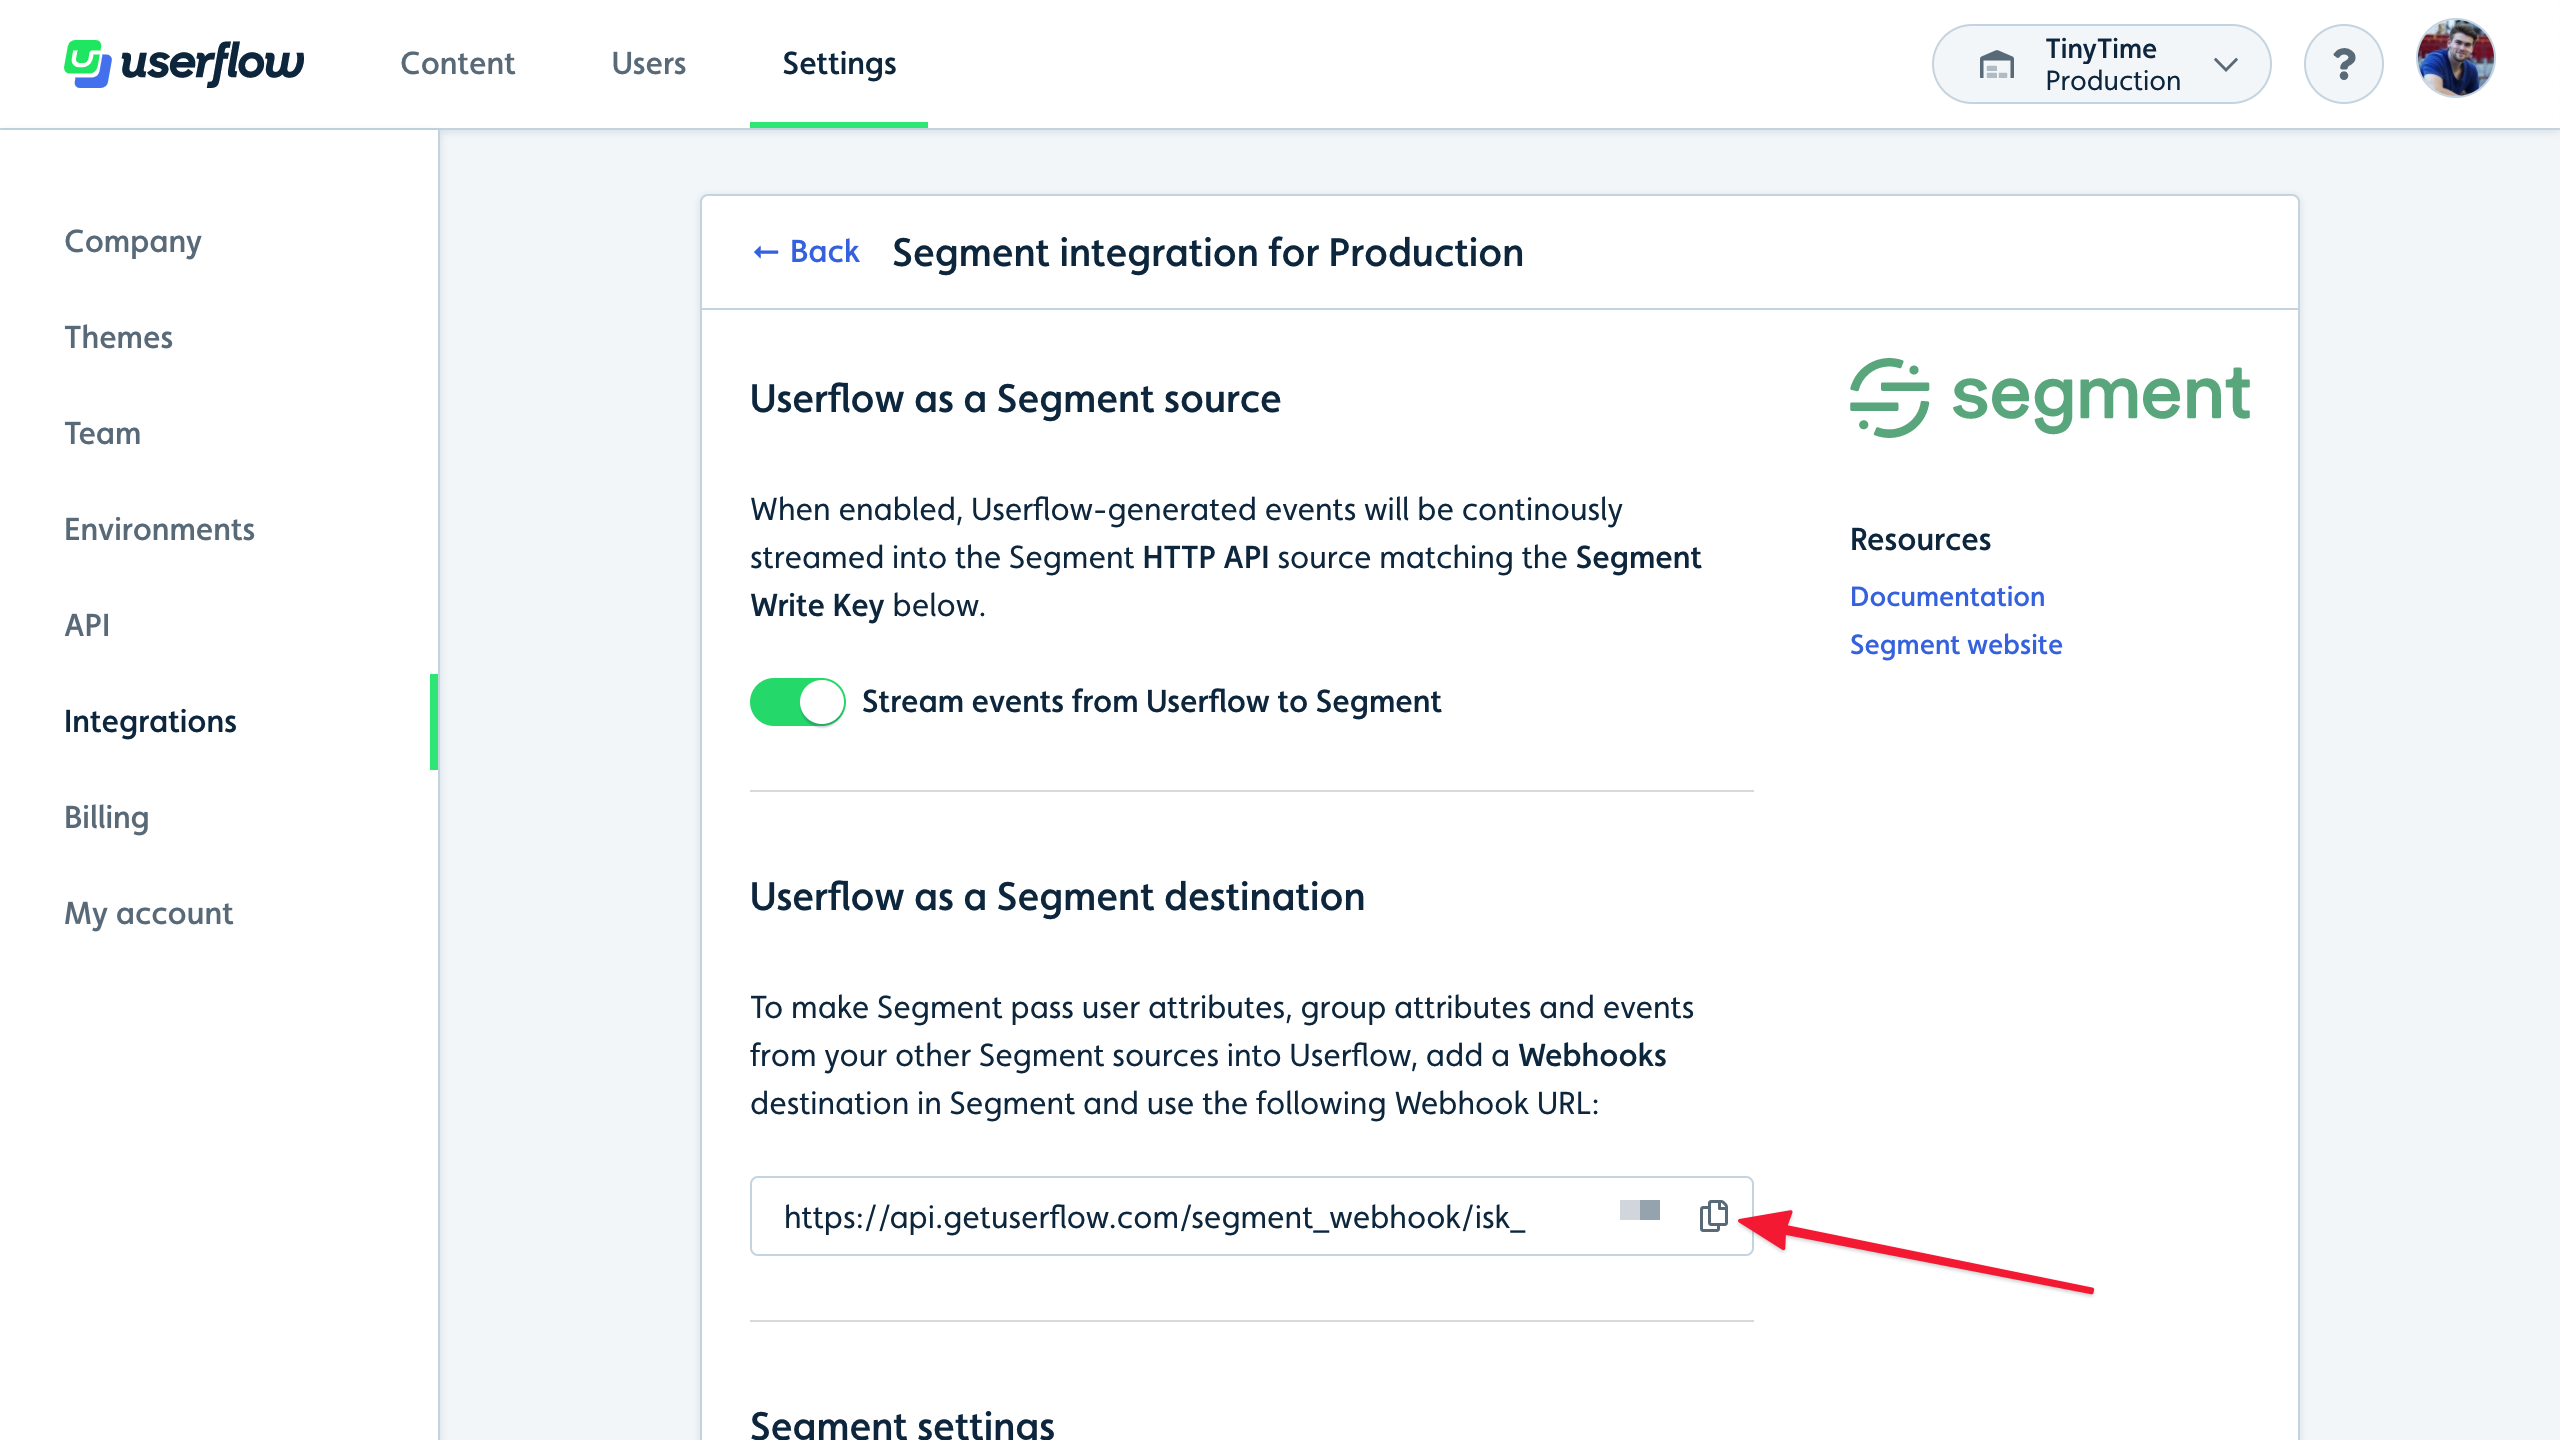Open the user avatar profile menu

(2455, 59)
